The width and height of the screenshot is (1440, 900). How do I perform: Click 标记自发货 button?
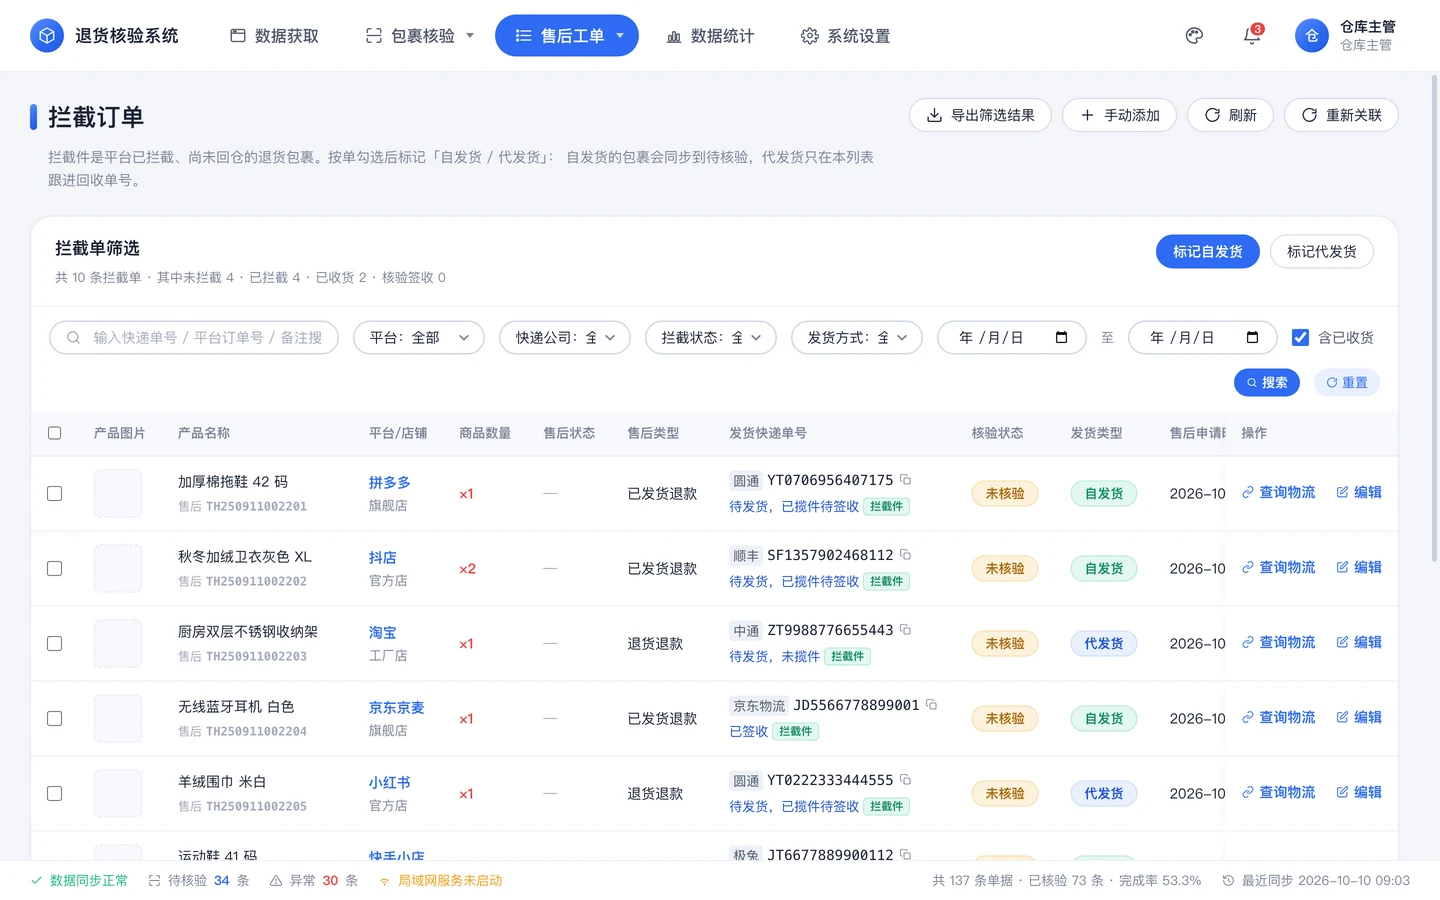(x=1207, y=252)
